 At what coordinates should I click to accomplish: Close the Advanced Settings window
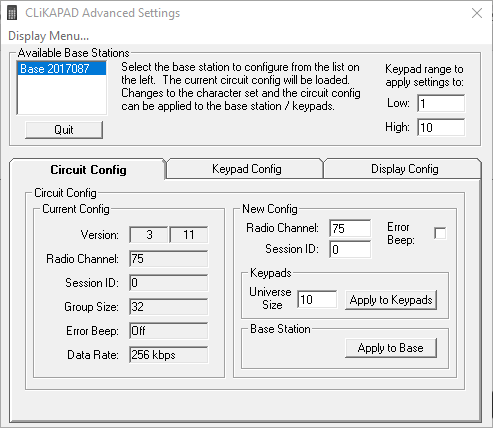coord(477,13)
